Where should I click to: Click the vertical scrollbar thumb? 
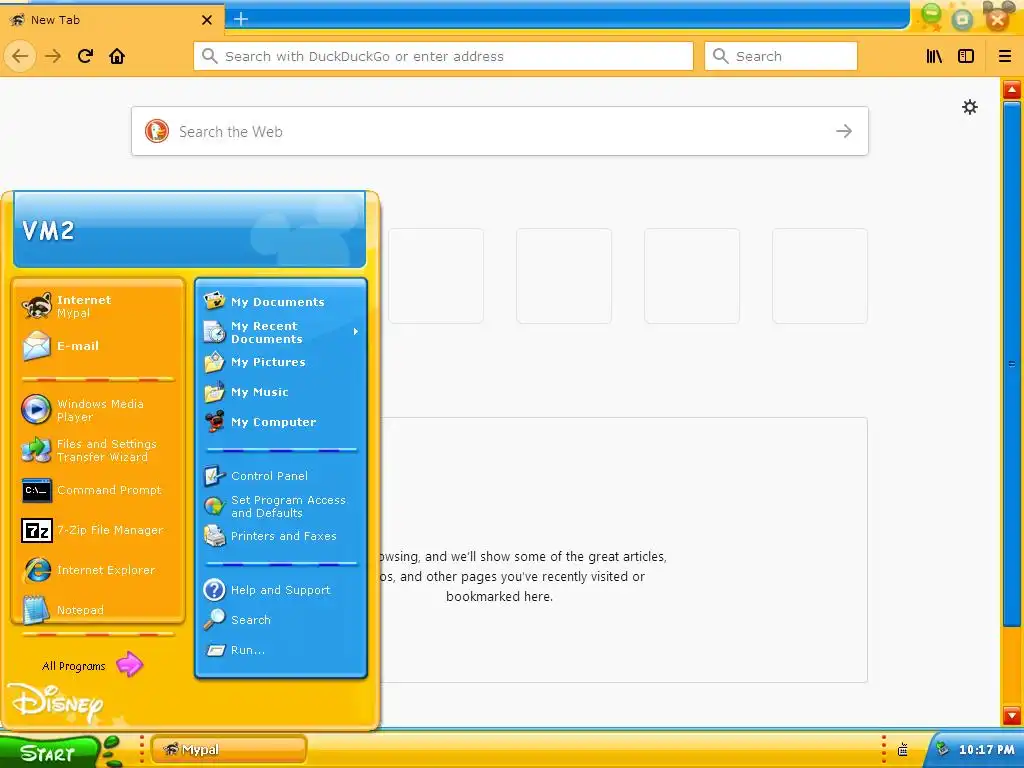click(1012, 364)
